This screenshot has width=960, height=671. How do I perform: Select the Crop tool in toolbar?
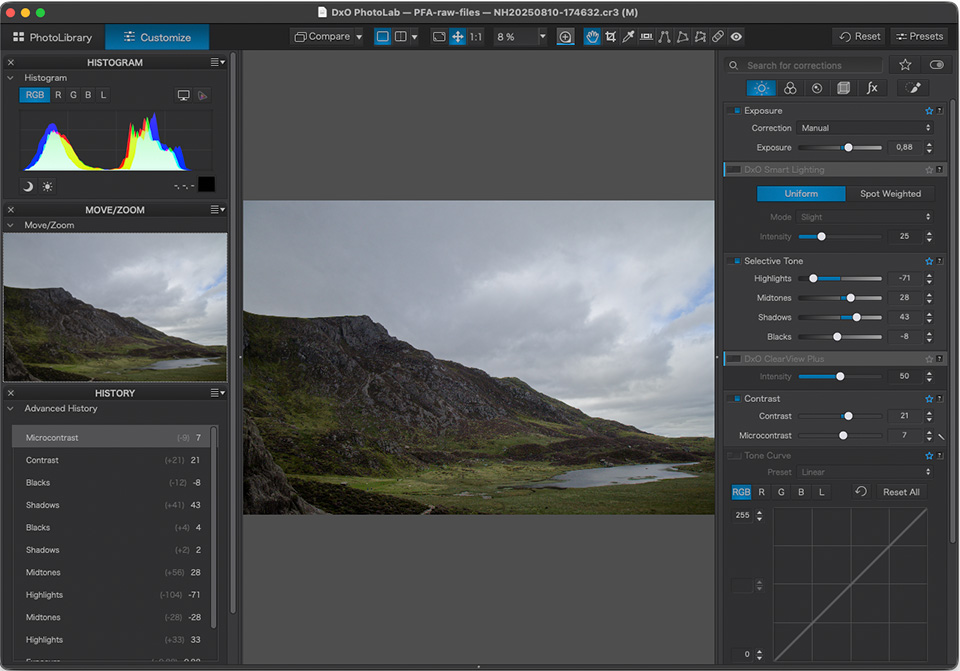[610, 37]
